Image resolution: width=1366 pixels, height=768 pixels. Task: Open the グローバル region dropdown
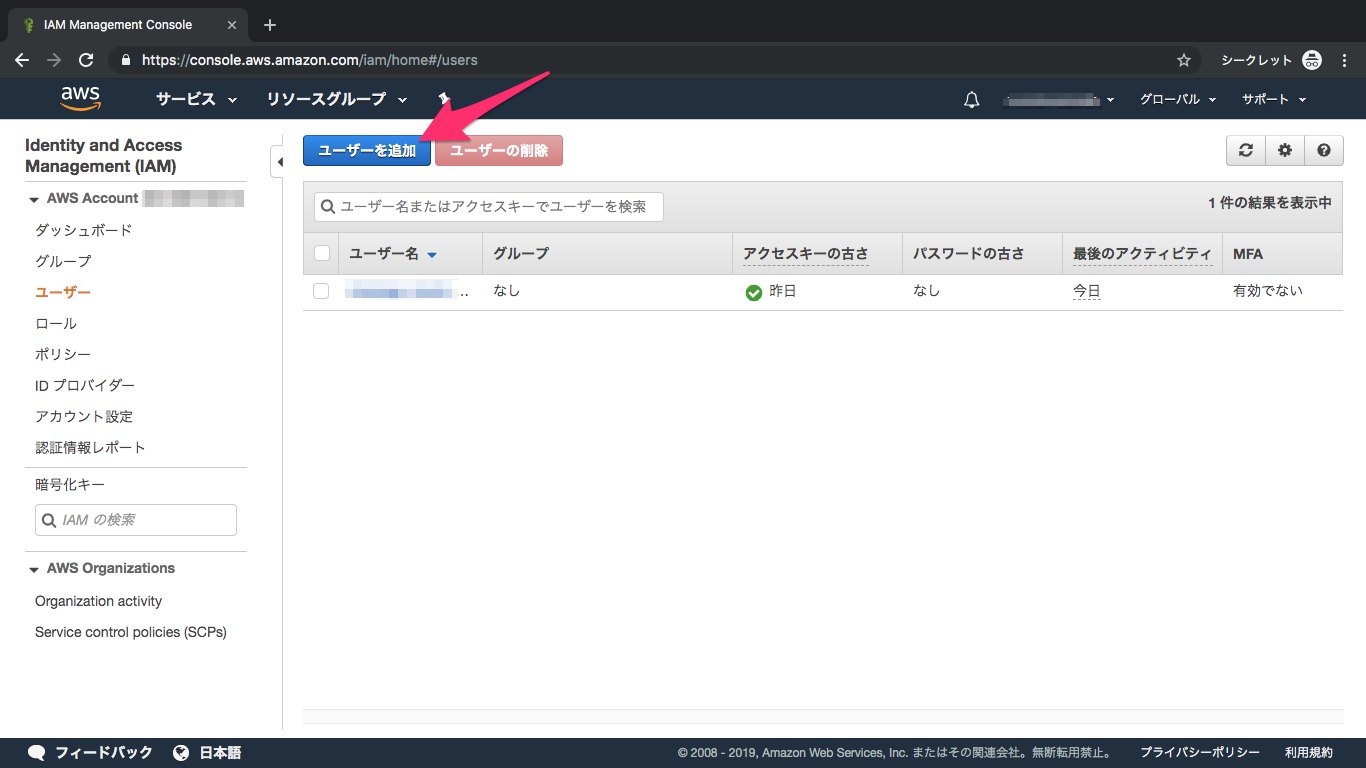point(1178,100)
